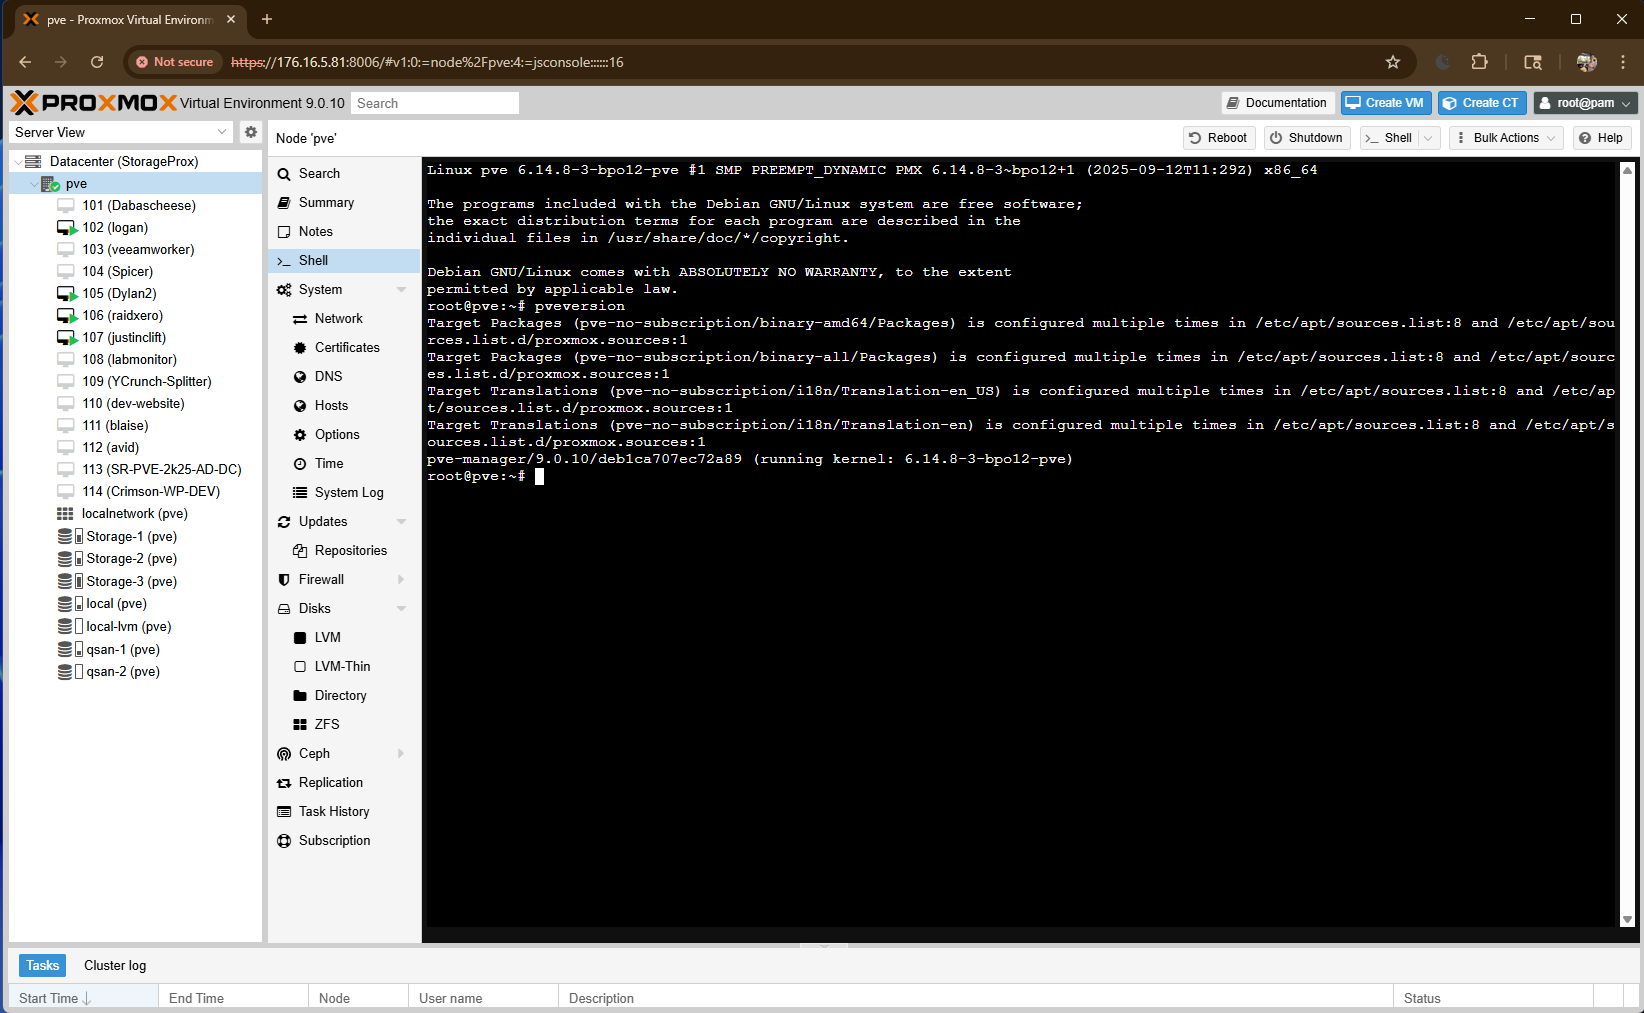
Task: Collapse the System section arrow
Action: [x=402, y=290]
